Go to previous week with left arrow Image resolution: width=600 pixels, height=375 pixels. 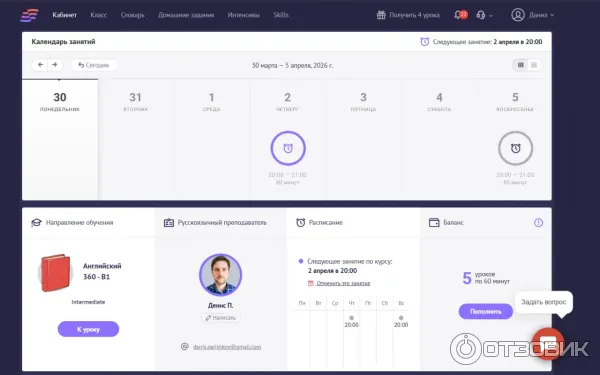(40, 65)
